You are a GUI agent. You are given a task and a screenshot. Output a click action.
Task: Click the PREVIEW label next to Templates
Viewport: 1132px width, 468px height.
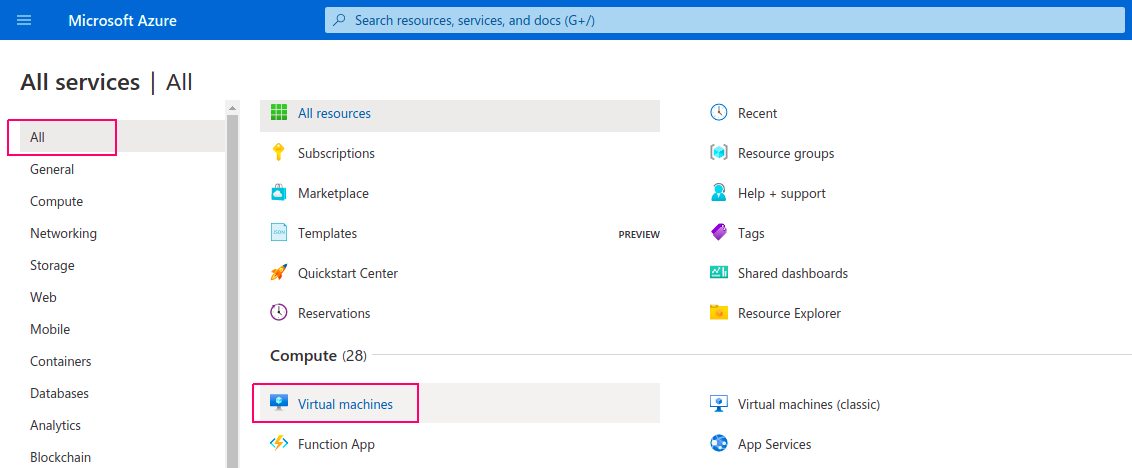639,235
